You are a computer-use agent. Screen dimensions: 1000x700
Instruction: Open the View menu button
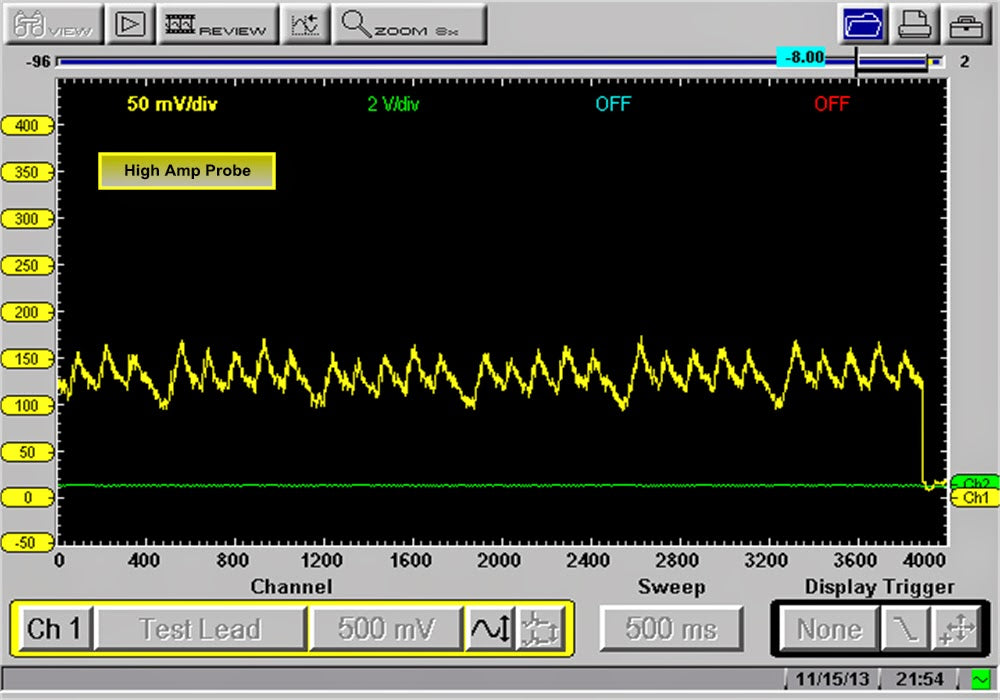(54, 25)
